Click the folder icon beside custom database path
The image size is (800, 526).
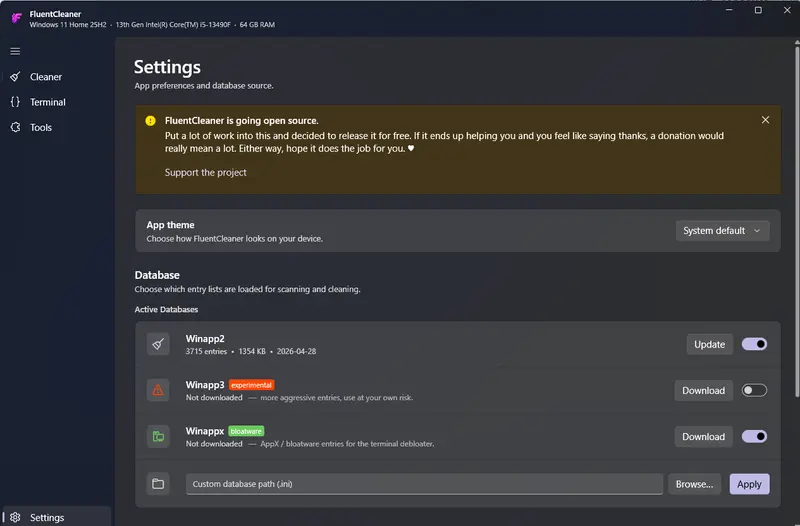158,484
